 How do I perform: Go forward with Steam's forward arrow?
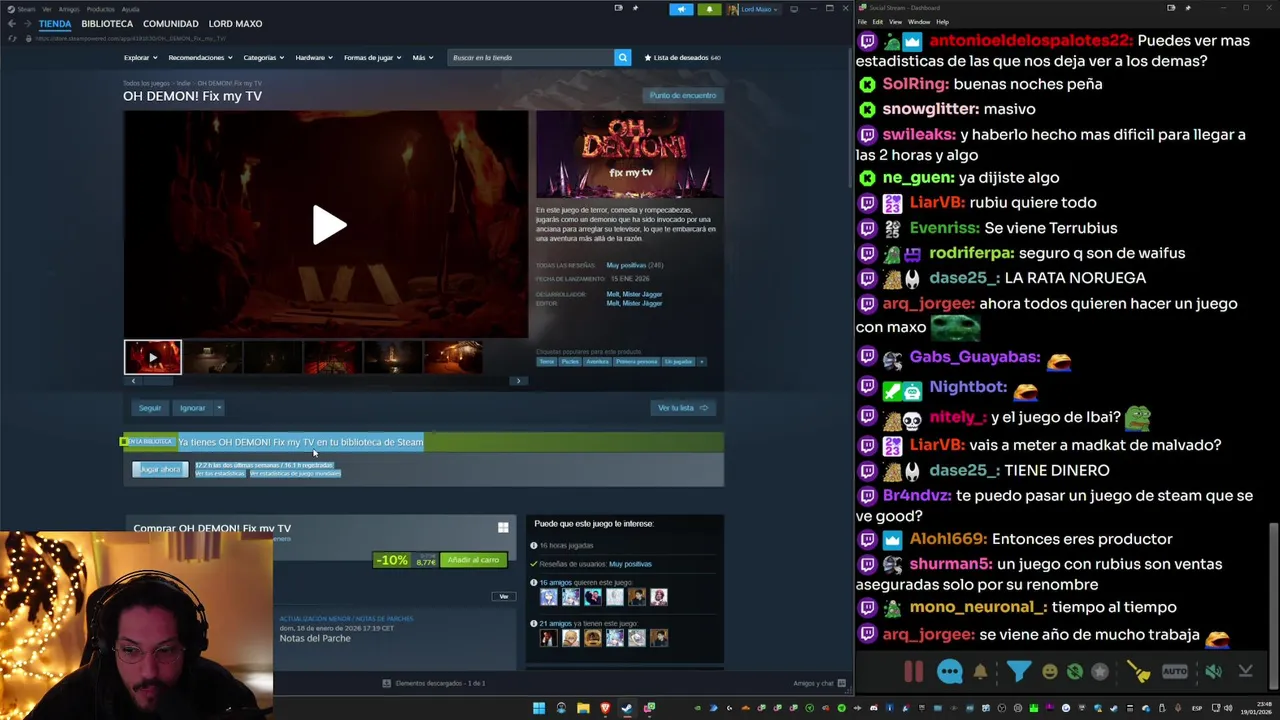[28, 24]
